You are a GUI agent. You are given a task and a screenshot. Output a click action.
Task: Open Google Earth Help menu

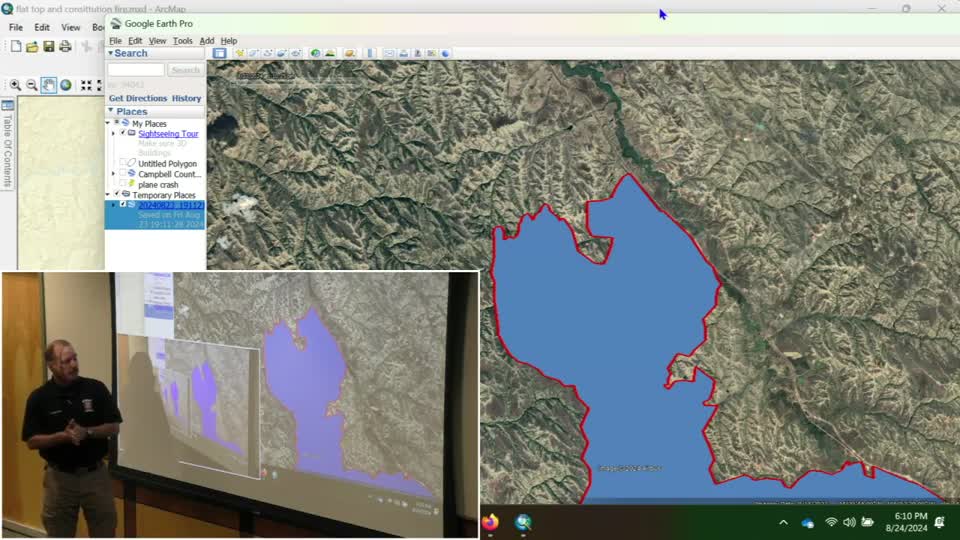[x=229, y=40]
